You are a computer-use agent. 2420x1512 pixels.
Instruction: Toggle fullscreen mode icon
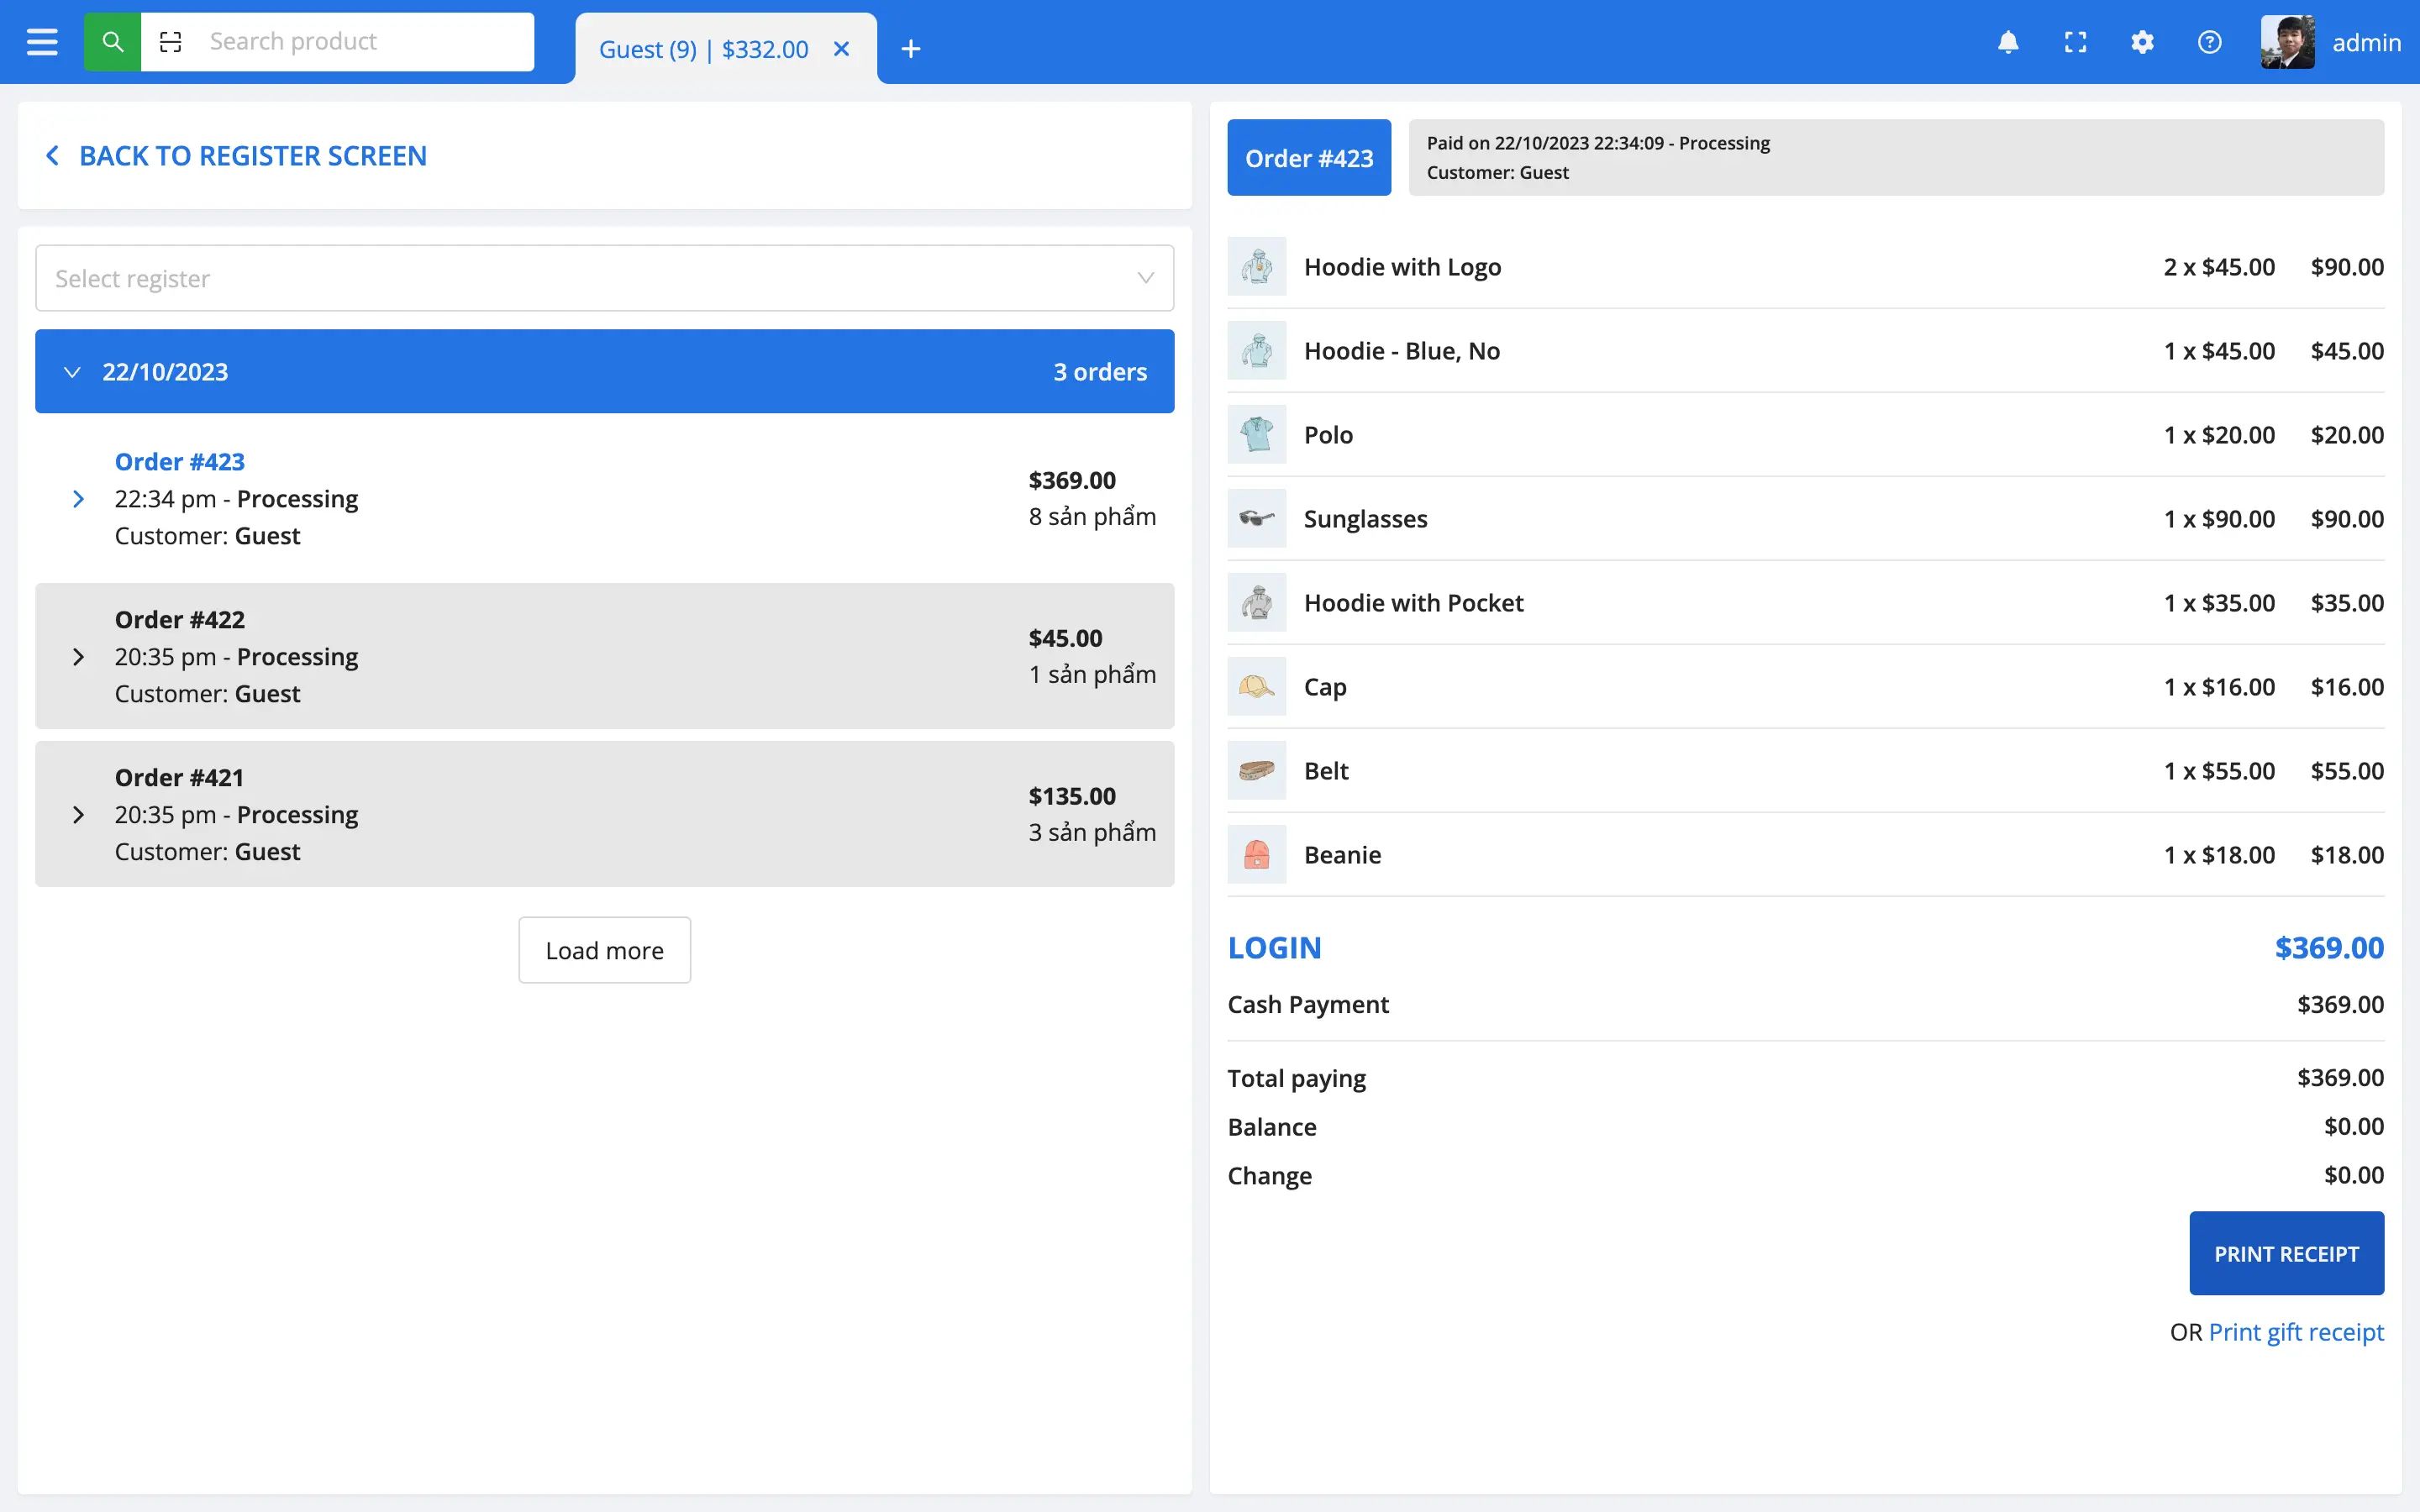tap(2075, 42)
